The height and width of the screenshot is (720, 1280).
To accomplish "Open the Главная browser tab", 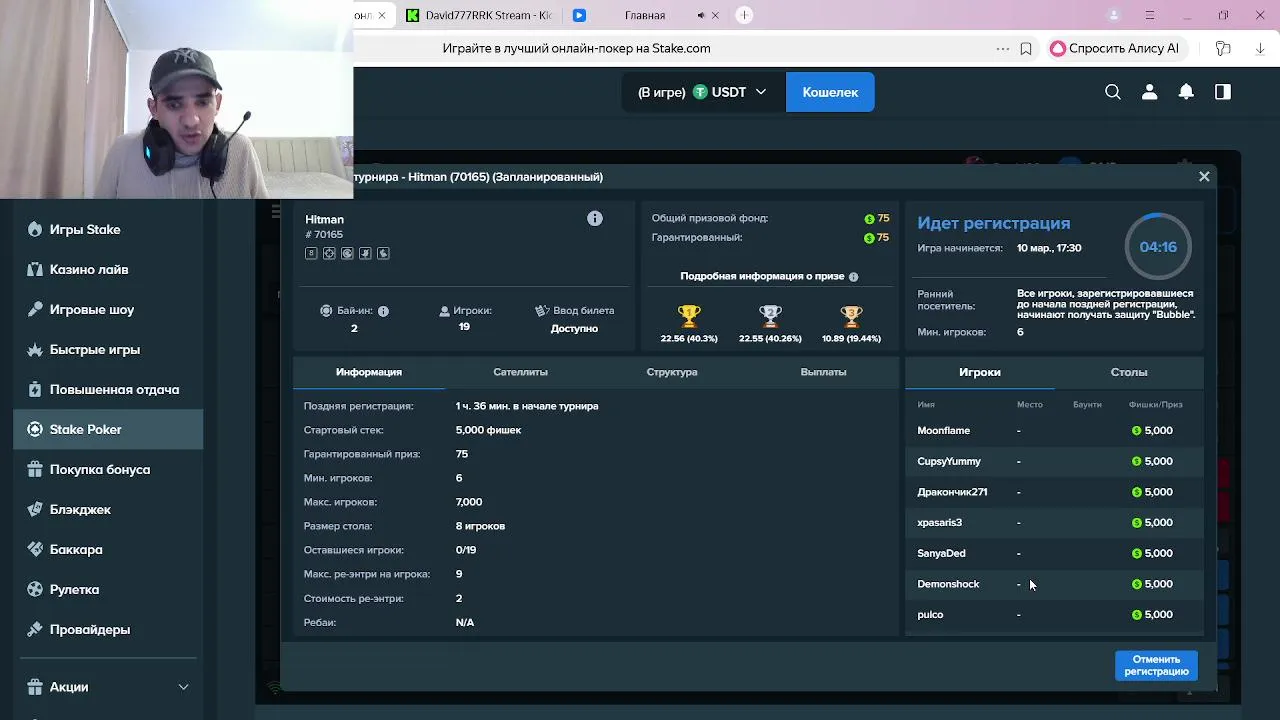I will pyautogui.click(x=644, y=15).
